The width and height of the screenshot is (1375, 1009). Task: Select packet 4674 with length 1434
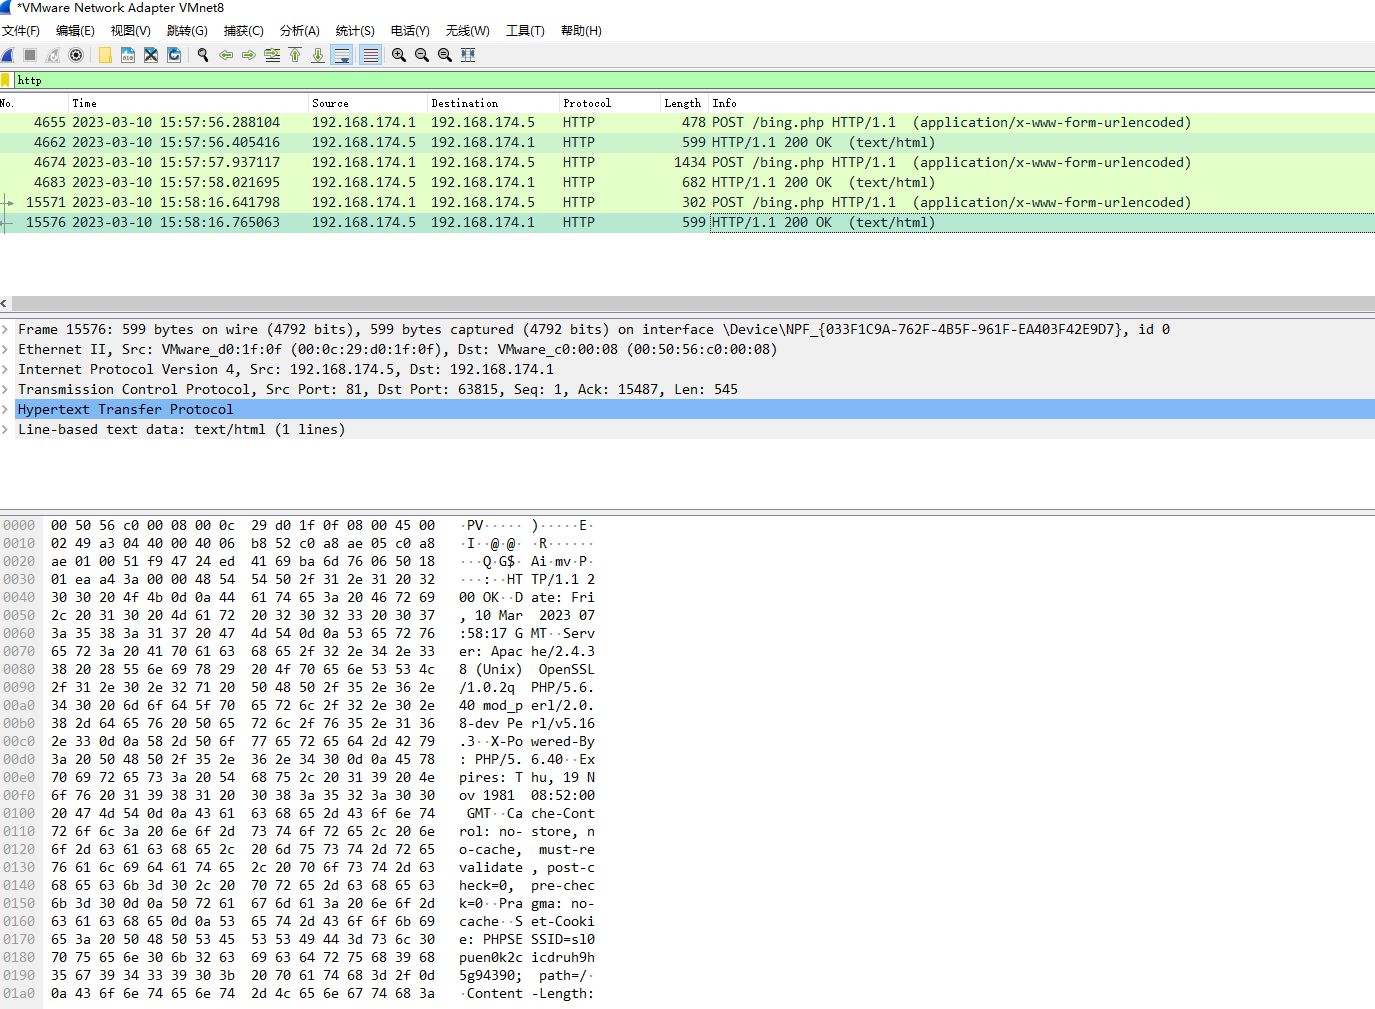[687, 162]
